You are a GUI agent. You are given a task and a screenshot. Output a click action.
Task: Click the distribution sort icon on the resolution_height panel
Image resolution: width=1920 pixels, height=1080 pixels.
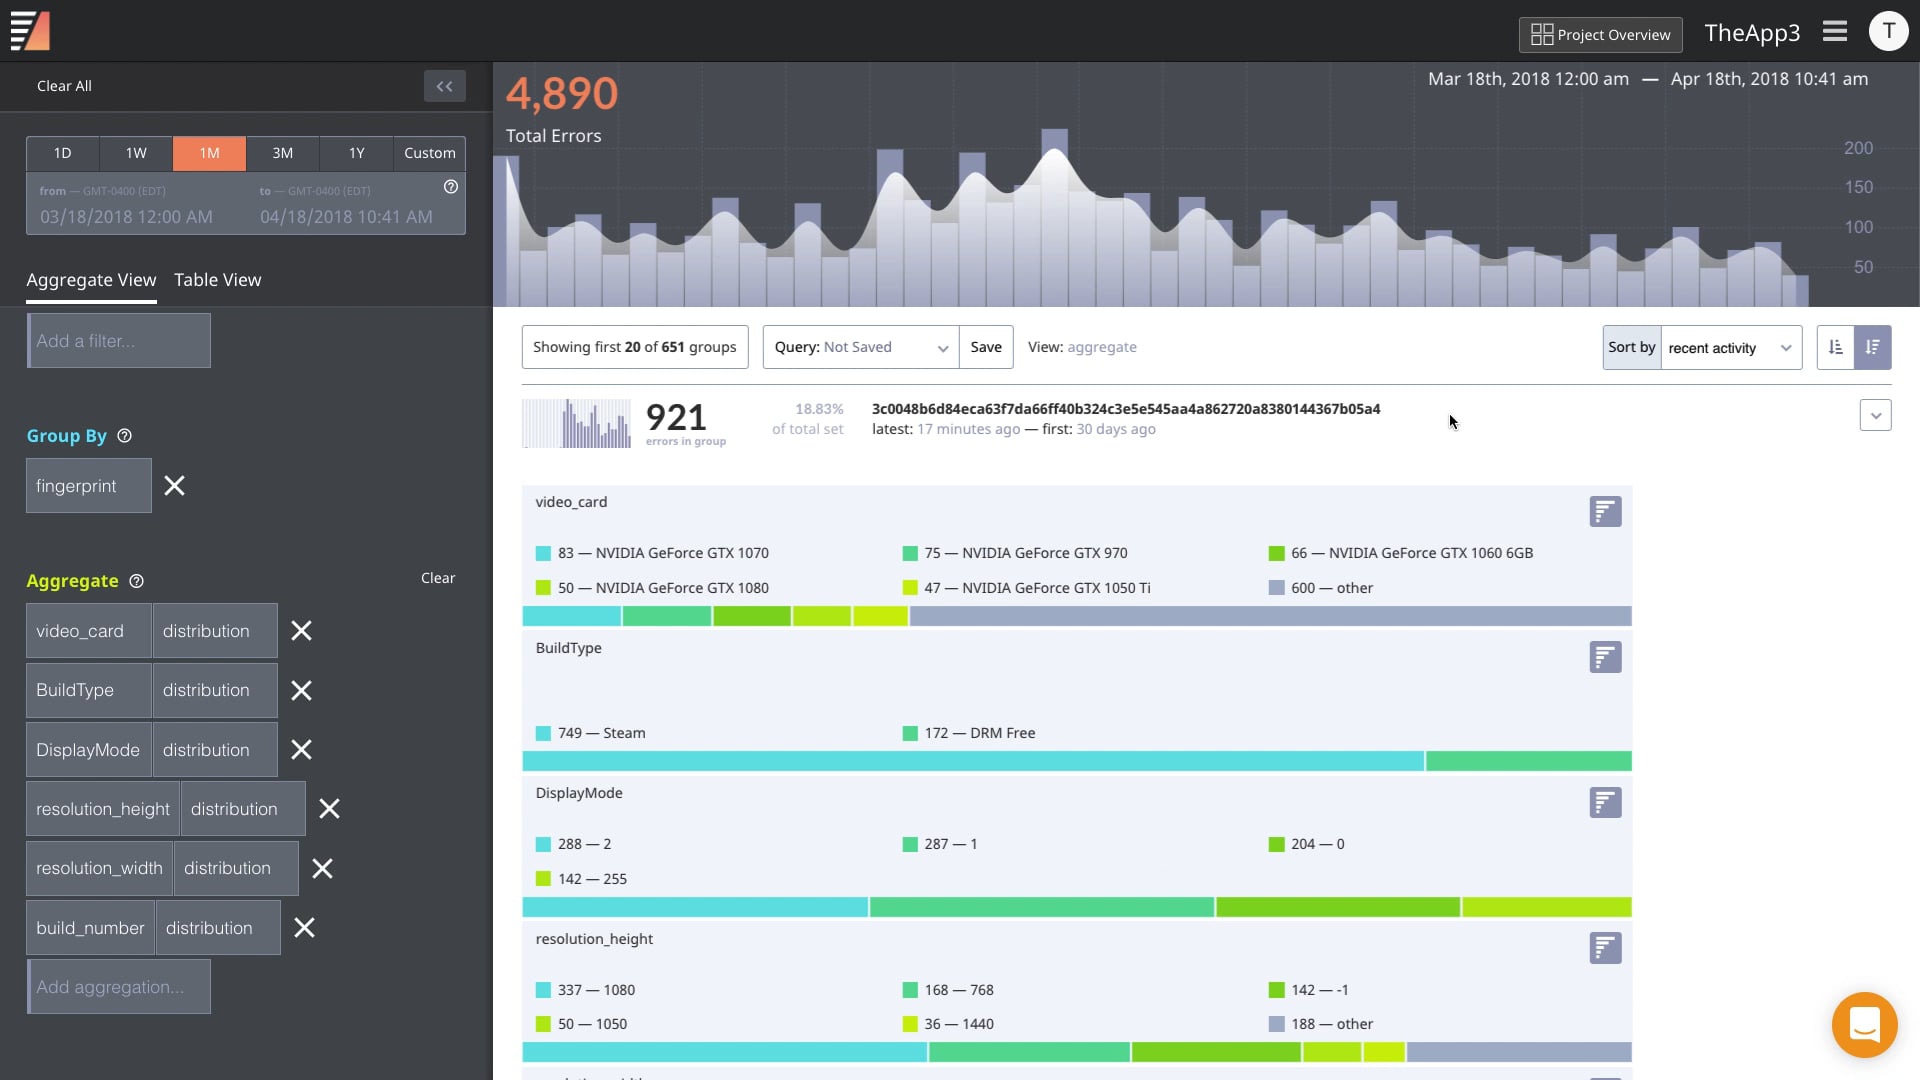pos(1605,948)
